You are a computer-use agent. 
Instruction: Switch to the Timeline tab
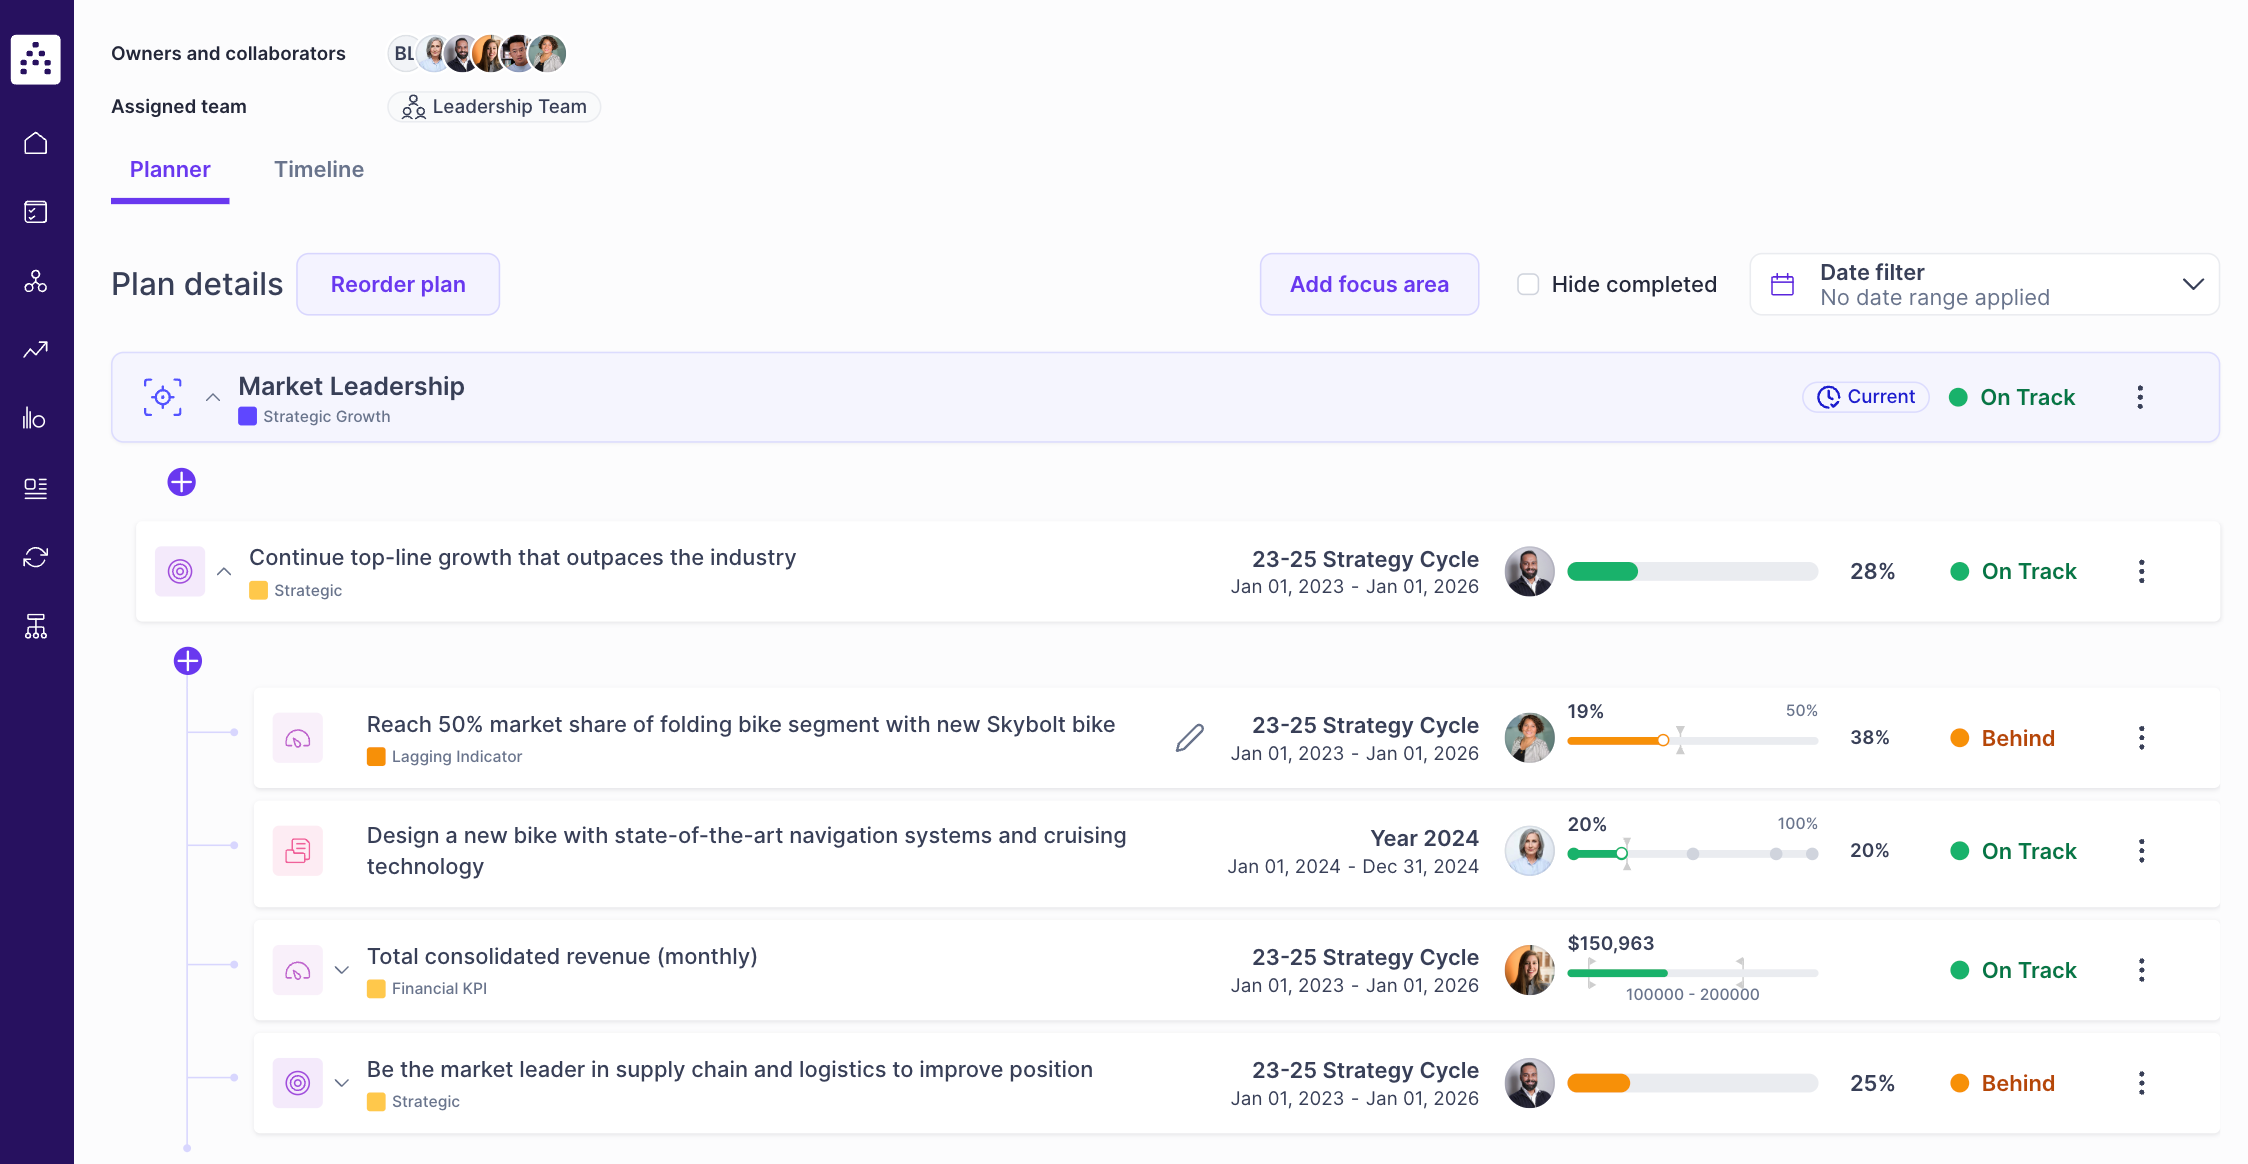pyautogui.click(x=319, y=169)
